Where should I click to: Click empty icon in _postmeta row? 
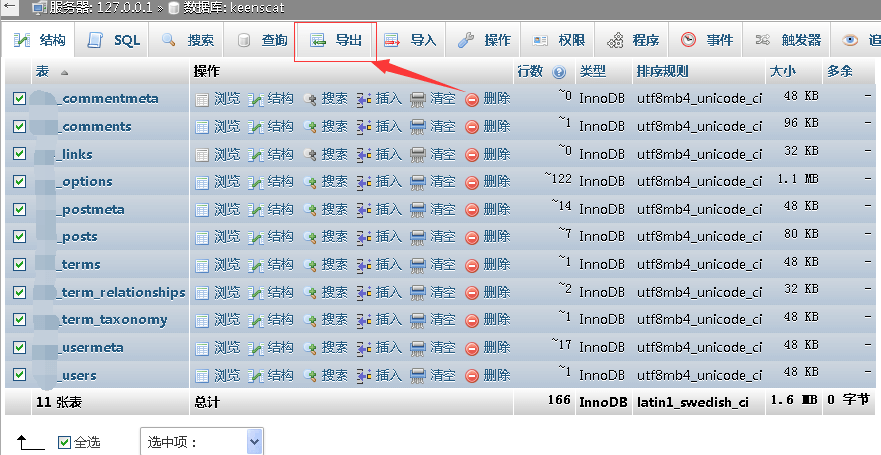418,210
